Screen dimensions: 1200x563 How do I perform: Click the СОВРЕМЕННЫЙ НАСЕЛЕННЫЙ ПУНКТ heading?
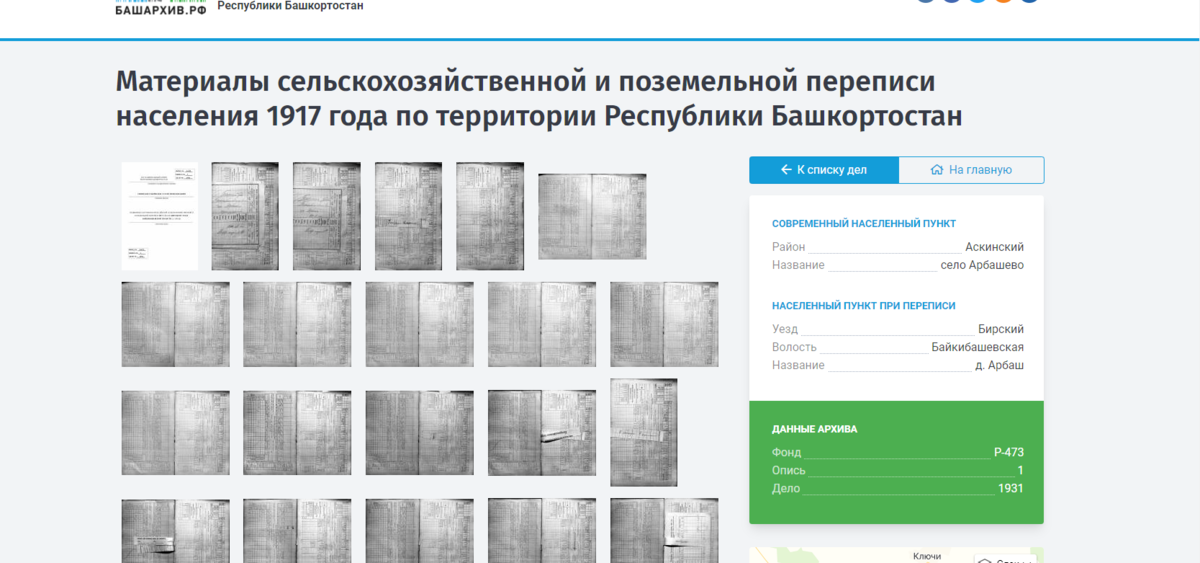coord(864,224)
